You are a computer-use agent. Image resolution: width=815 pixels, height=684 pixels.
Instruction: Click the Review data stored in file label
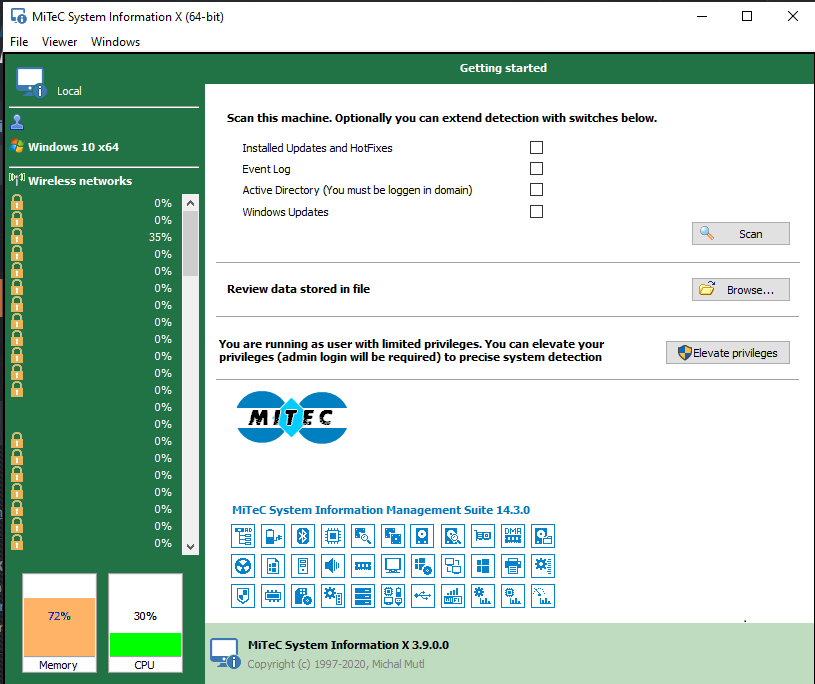tap(298, 289)
